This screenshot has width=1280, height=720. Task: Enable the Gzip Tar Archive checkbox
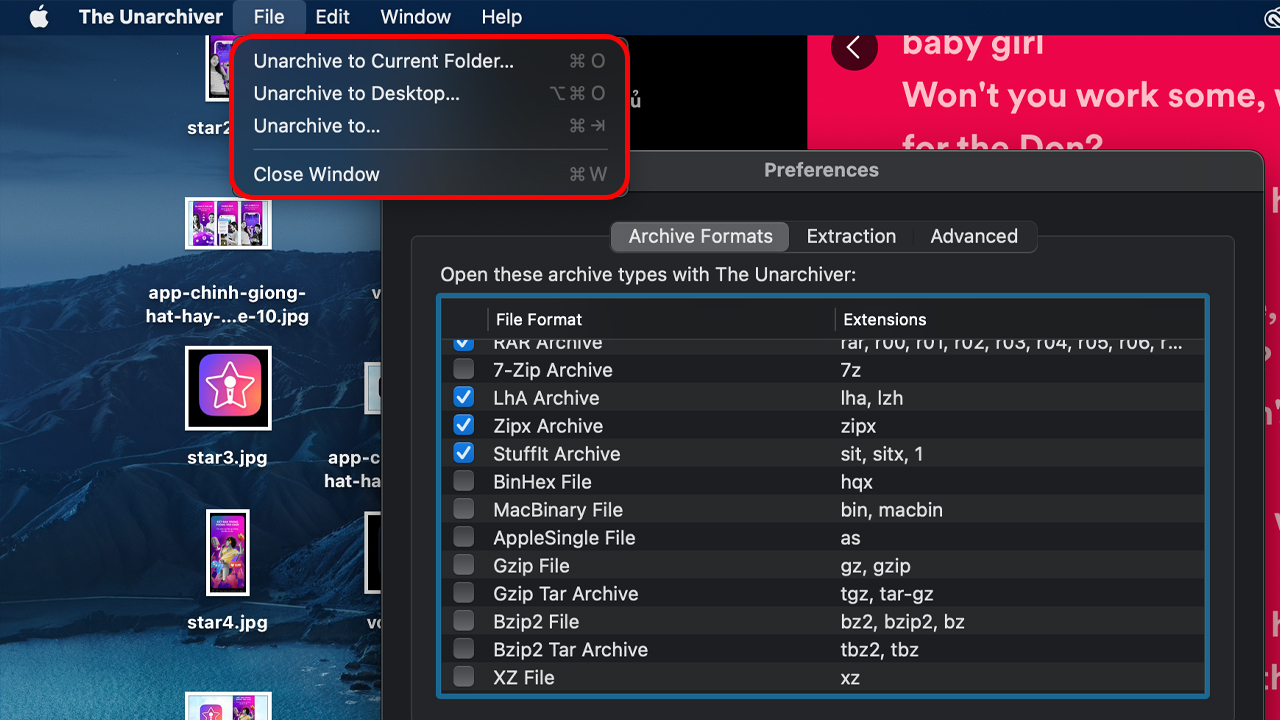(463, 593)
